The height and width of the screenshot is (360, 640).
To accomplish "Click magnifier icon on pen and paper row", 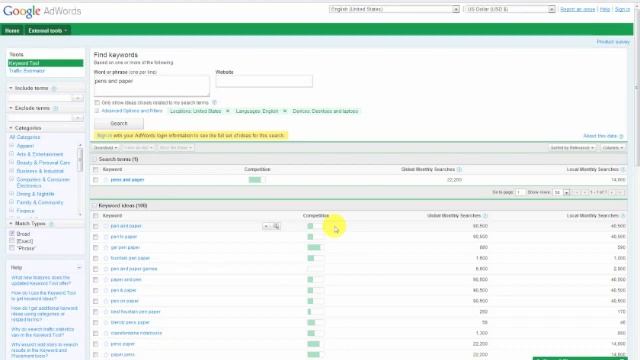I will click(x=276, y=226).
